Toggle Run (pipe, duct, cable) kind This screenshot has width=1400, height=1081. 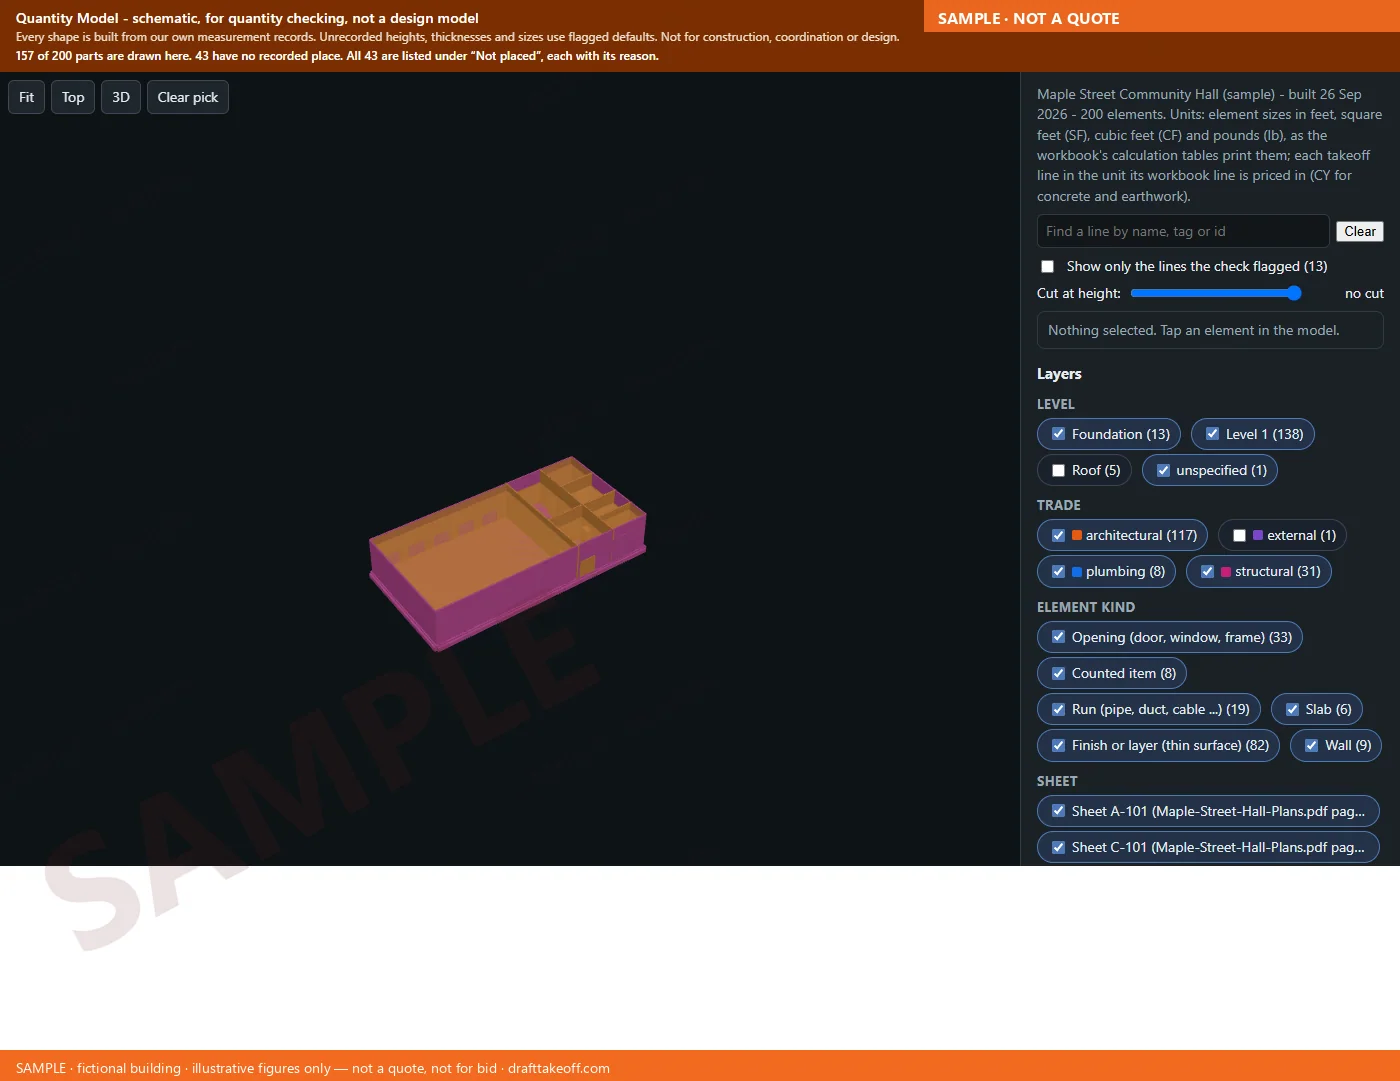(x=1149, y=709)
